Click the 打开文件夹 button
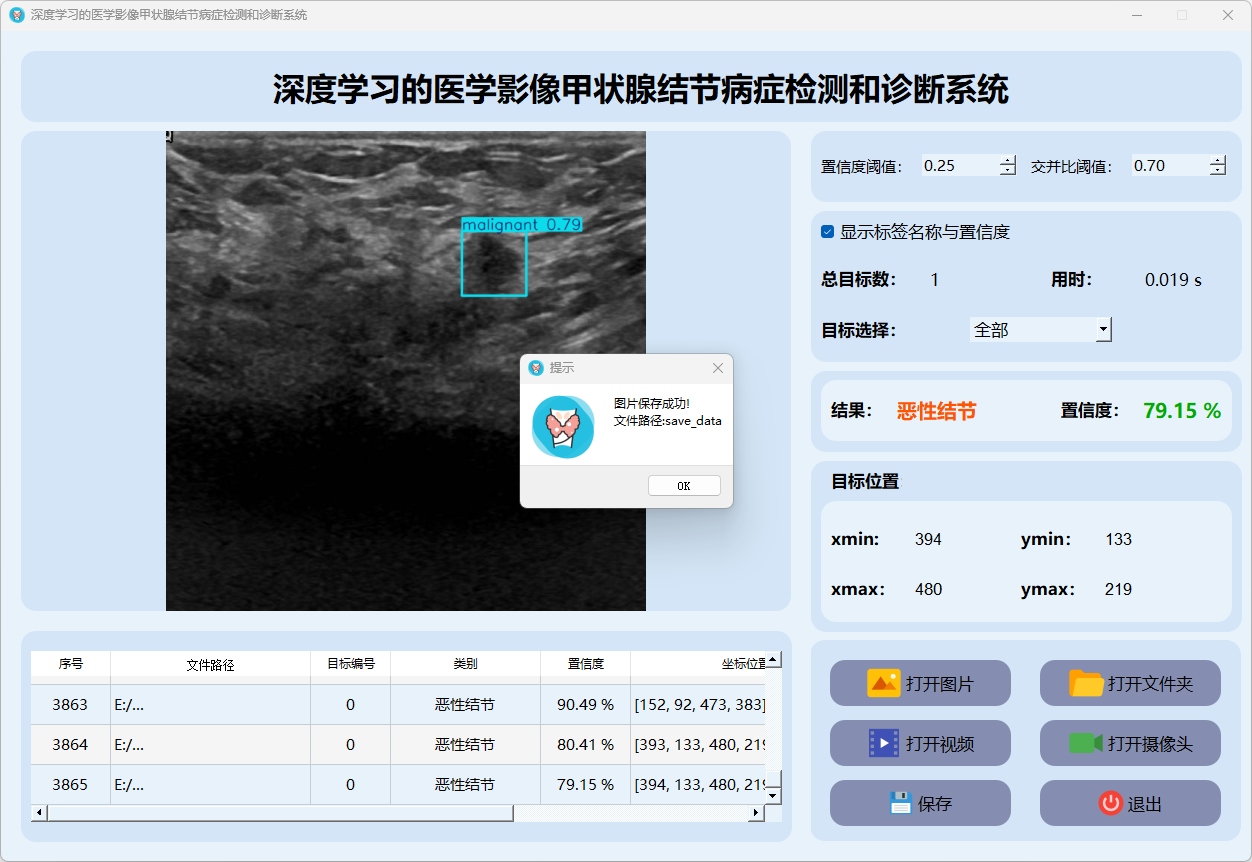Screen dimensions: 1252x862 pos(1130,683)
